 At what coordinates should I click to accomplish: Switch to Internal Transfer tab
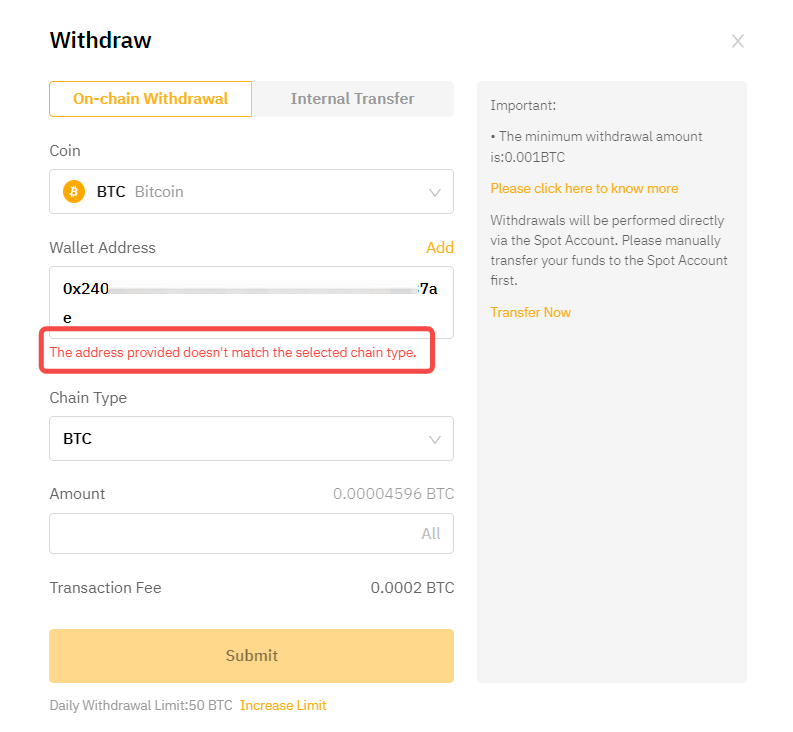click(352, 99)
